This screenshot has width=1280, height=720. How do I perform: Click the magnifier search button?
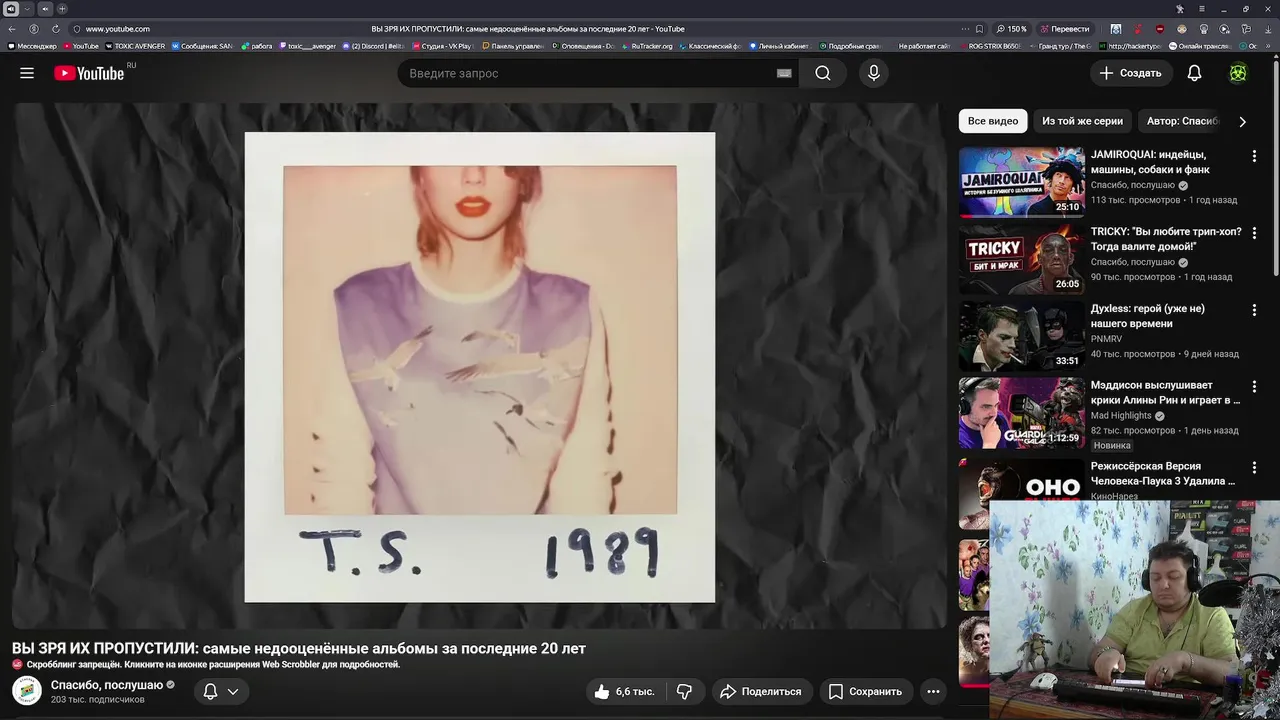point(823,73)
